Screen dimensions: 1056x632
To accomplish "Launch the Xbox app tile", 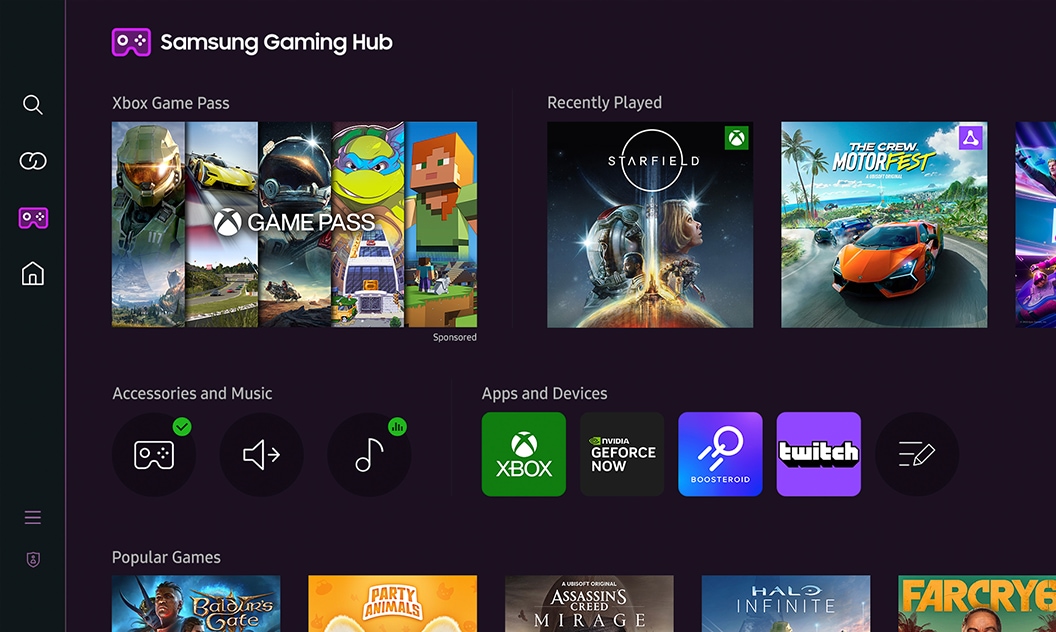I will pos(524,454).
